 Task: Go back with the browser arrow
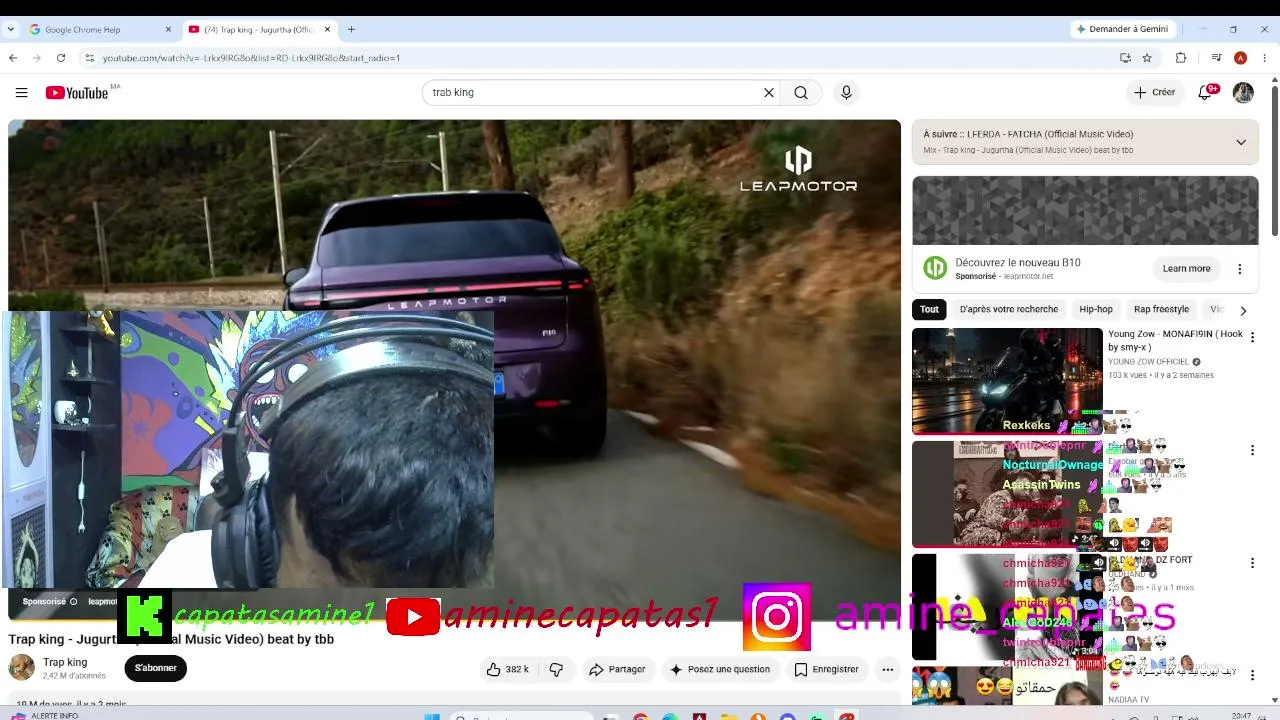pos(13,58)
